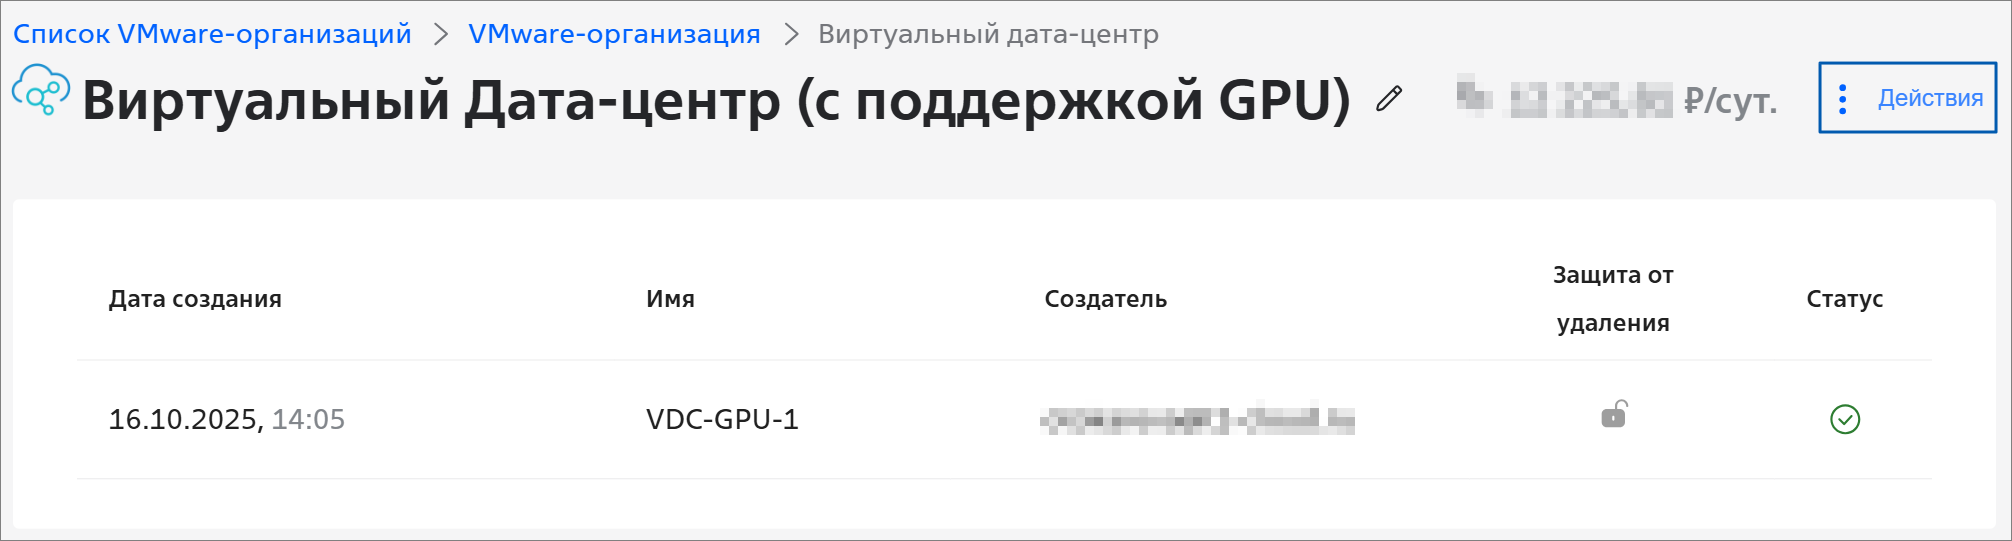Select the Виртуальный дата-центр breadcrumb item
The width and height of the screenshot is (2012, 541).
[x=988, y=35]
